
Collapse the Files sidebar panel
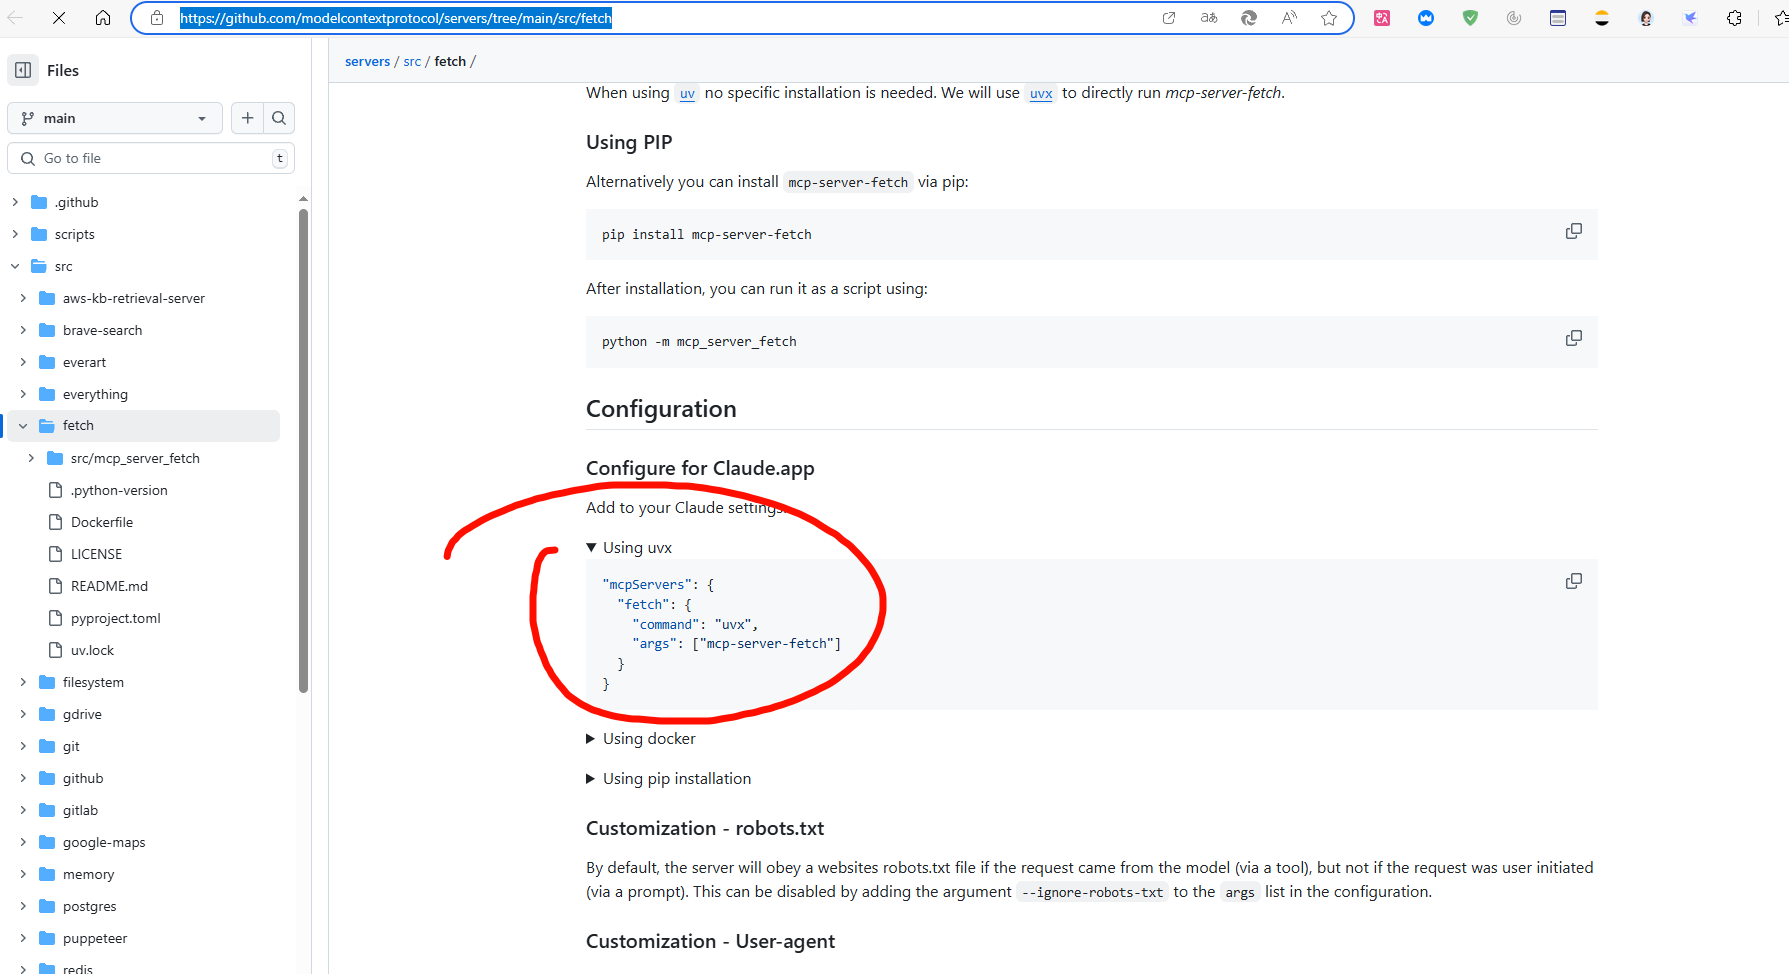22,70
